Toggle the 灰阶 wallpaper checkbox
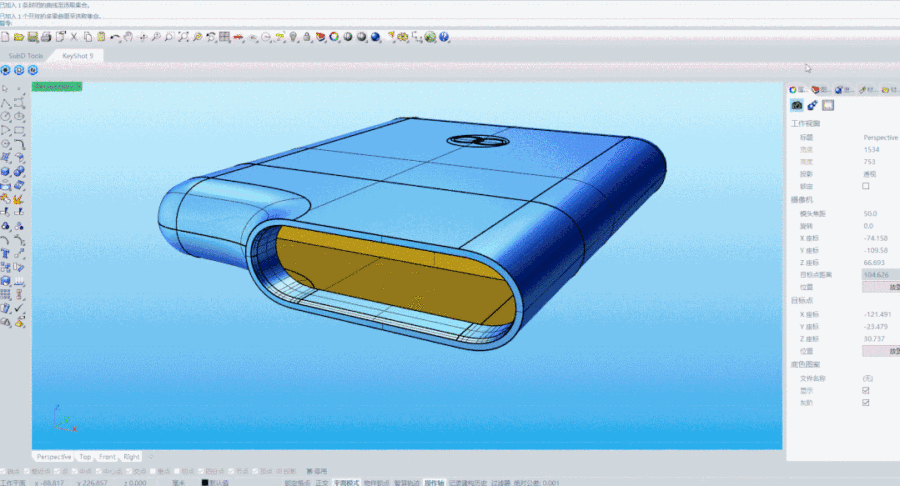The width and height of the screenshot is (900, 486). 866,402
